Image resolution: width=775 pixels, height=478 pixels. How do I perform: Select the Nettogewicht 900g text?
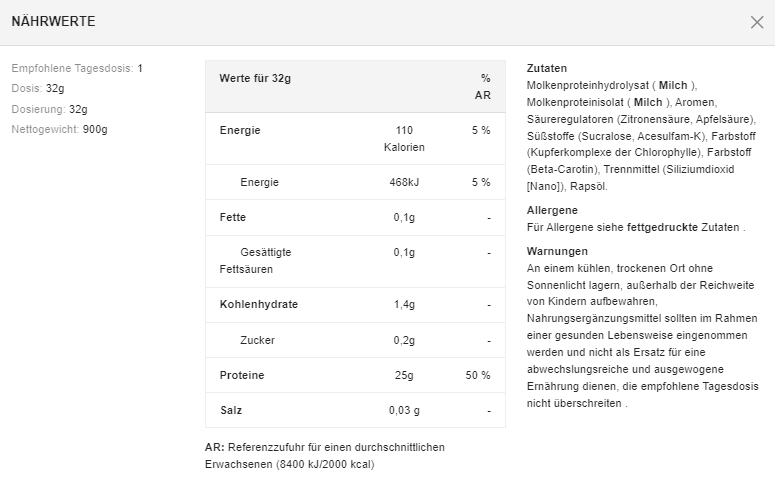(59, 130)
